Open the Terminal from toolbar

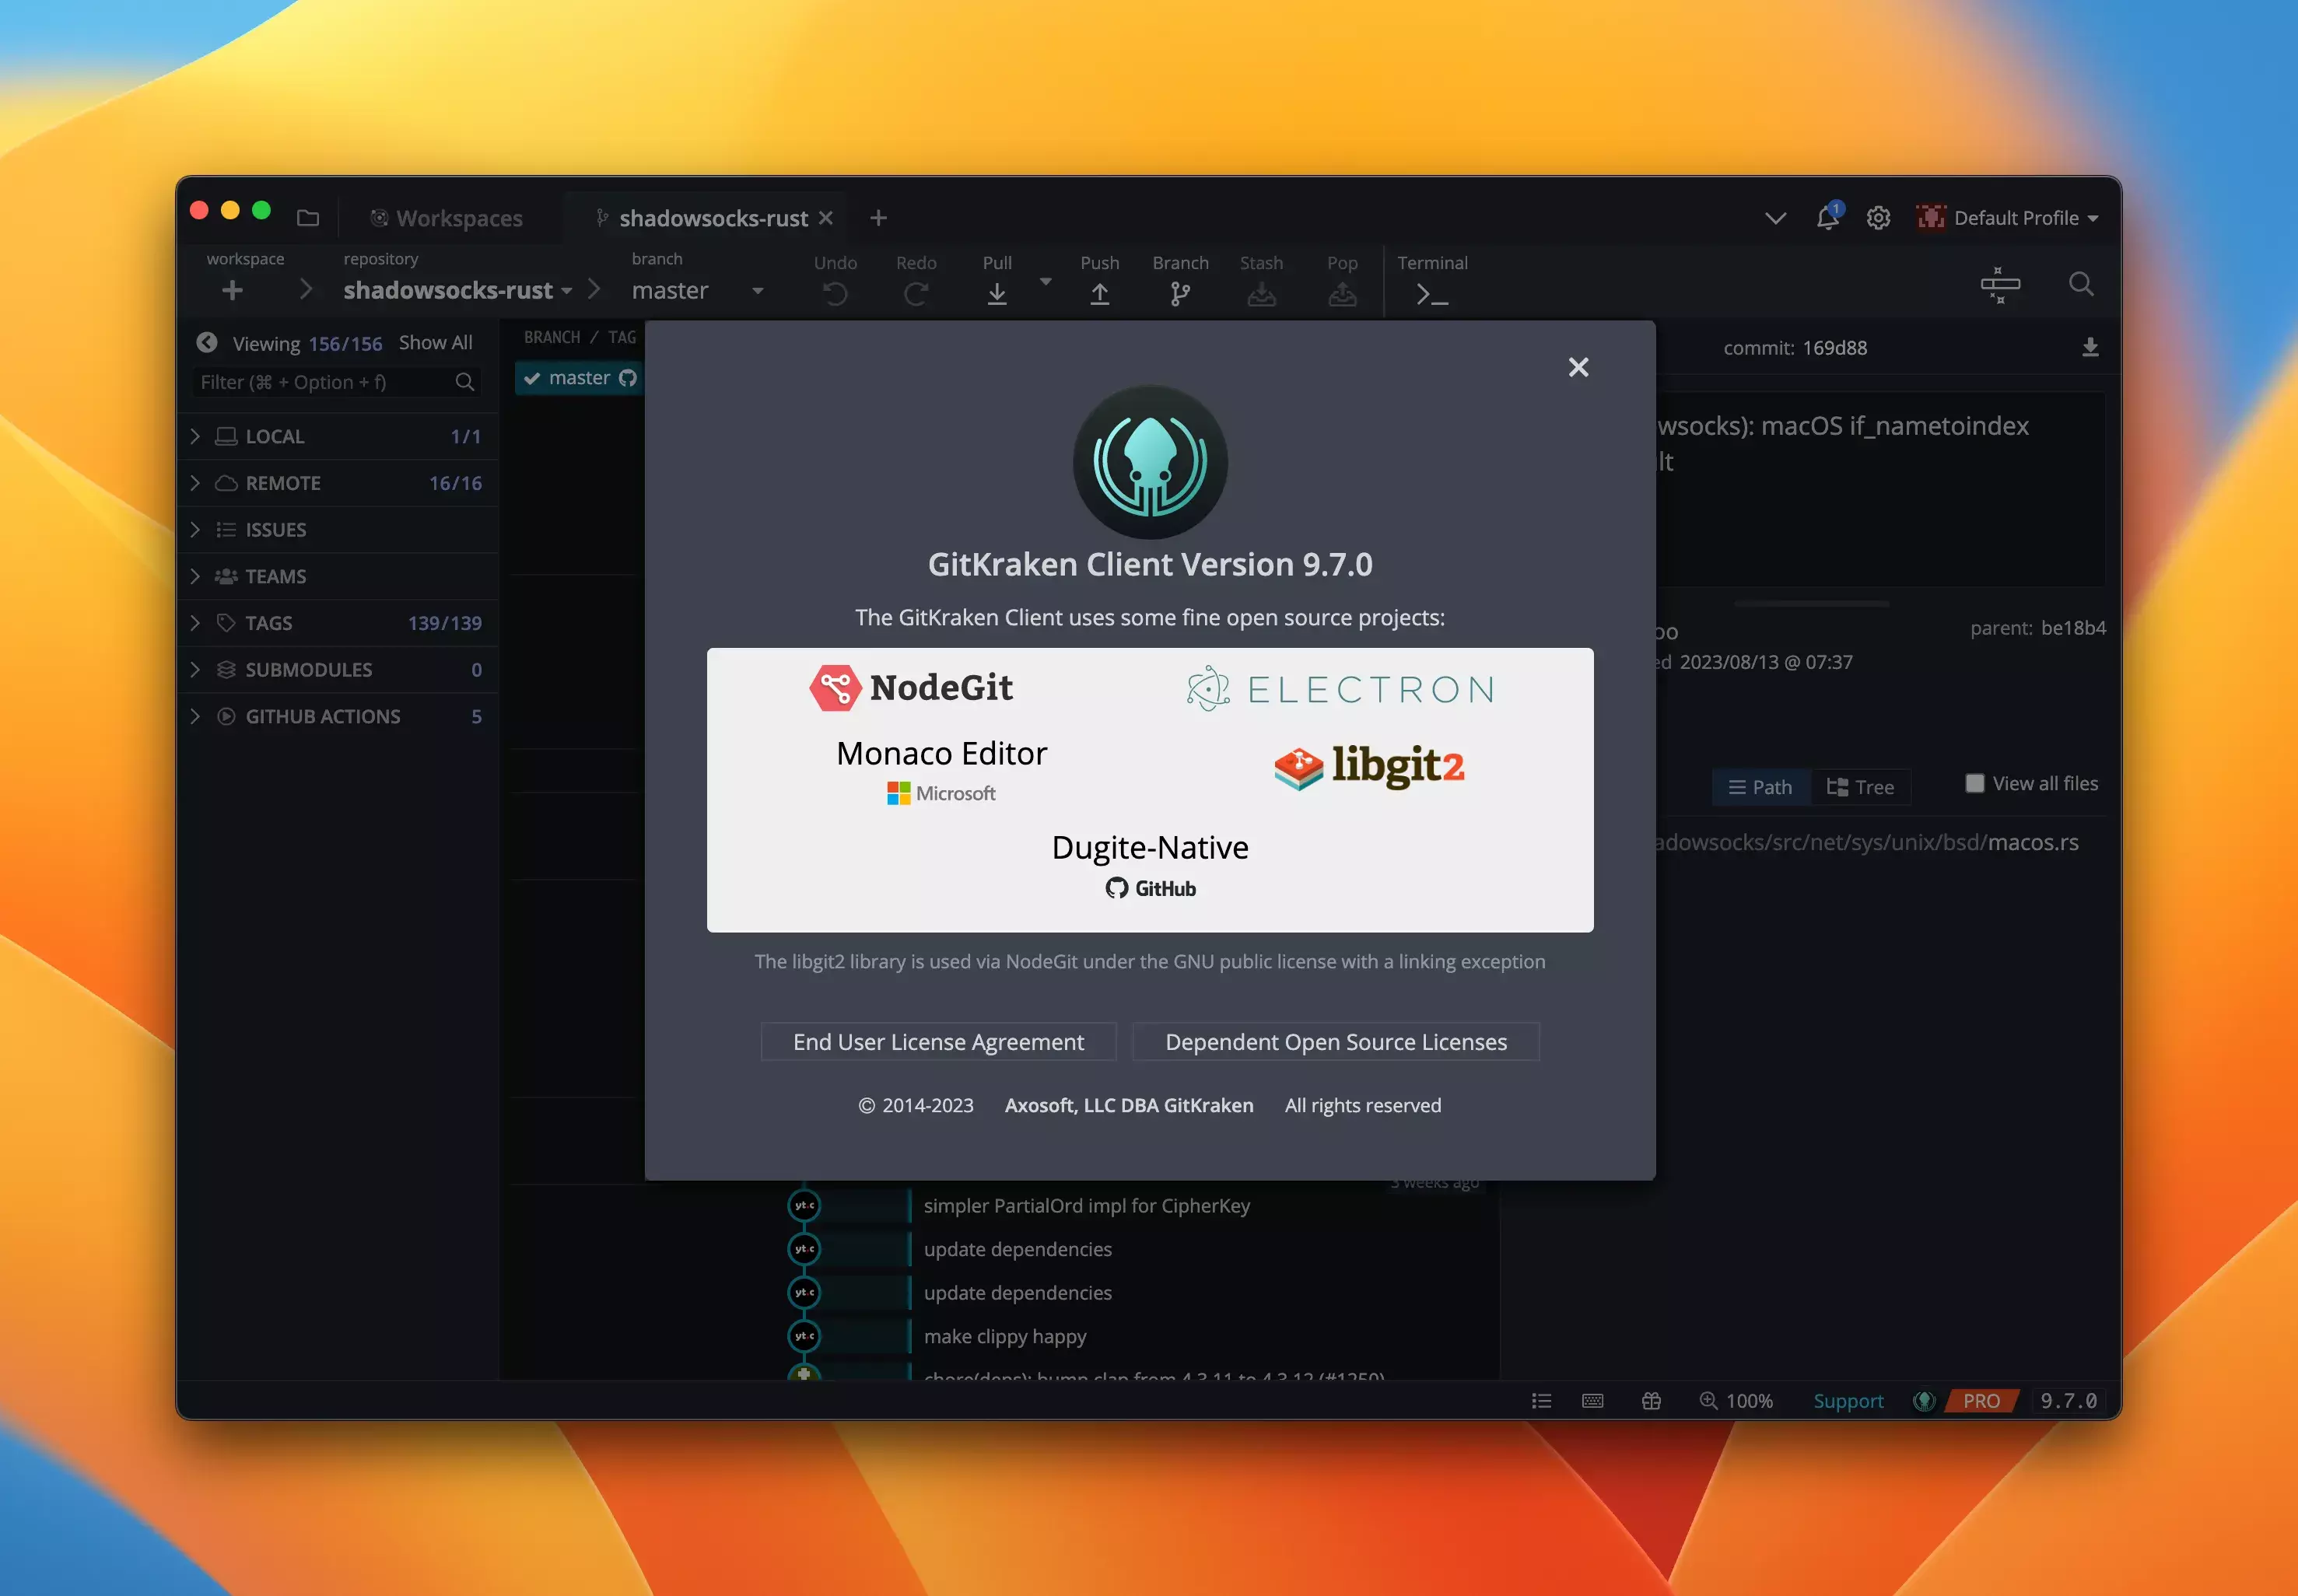pyautogui.click(x=1431, y=294)
